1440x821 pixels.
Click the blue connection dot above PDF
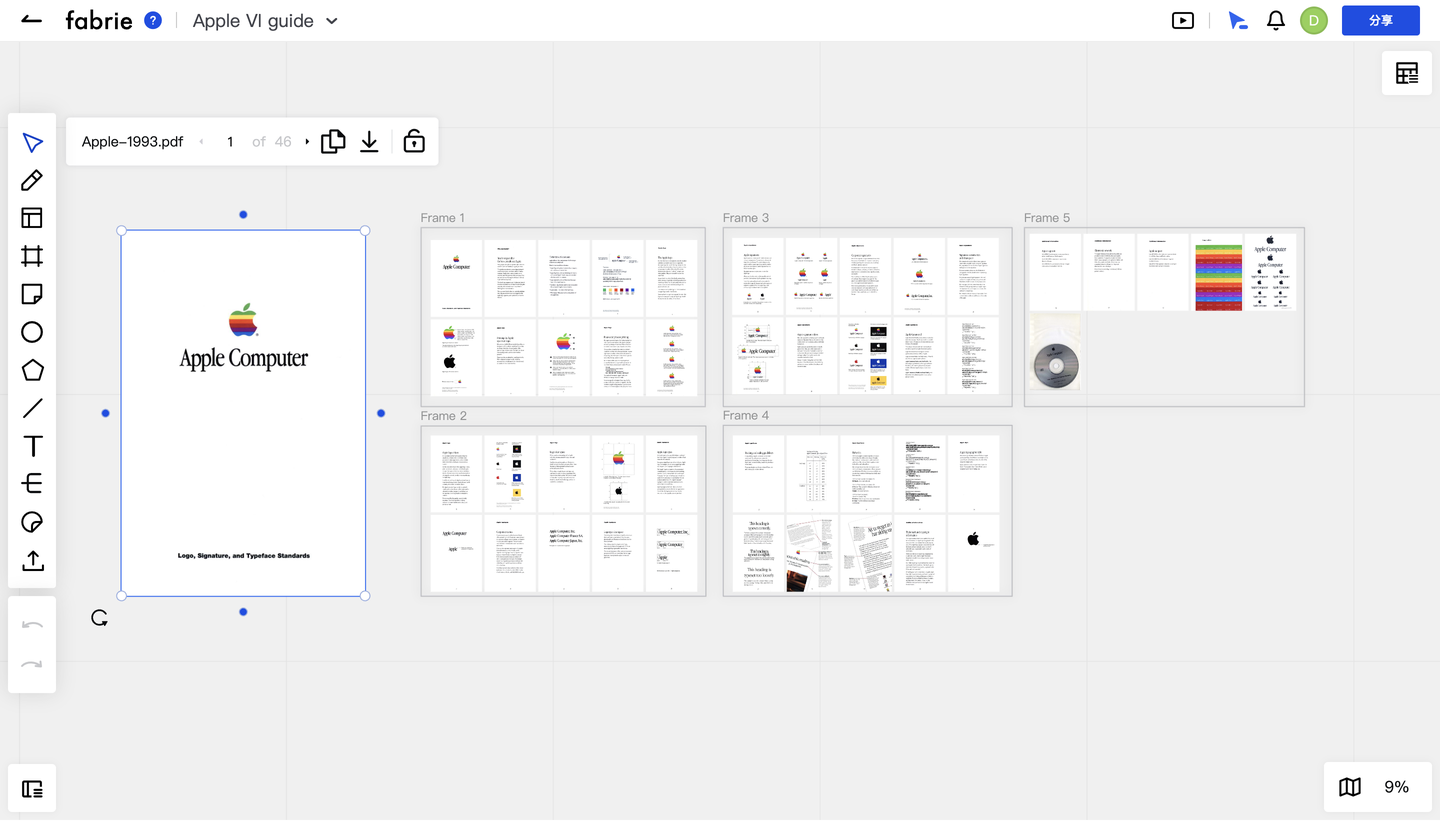pyautogui.click(x=243, y=215)
